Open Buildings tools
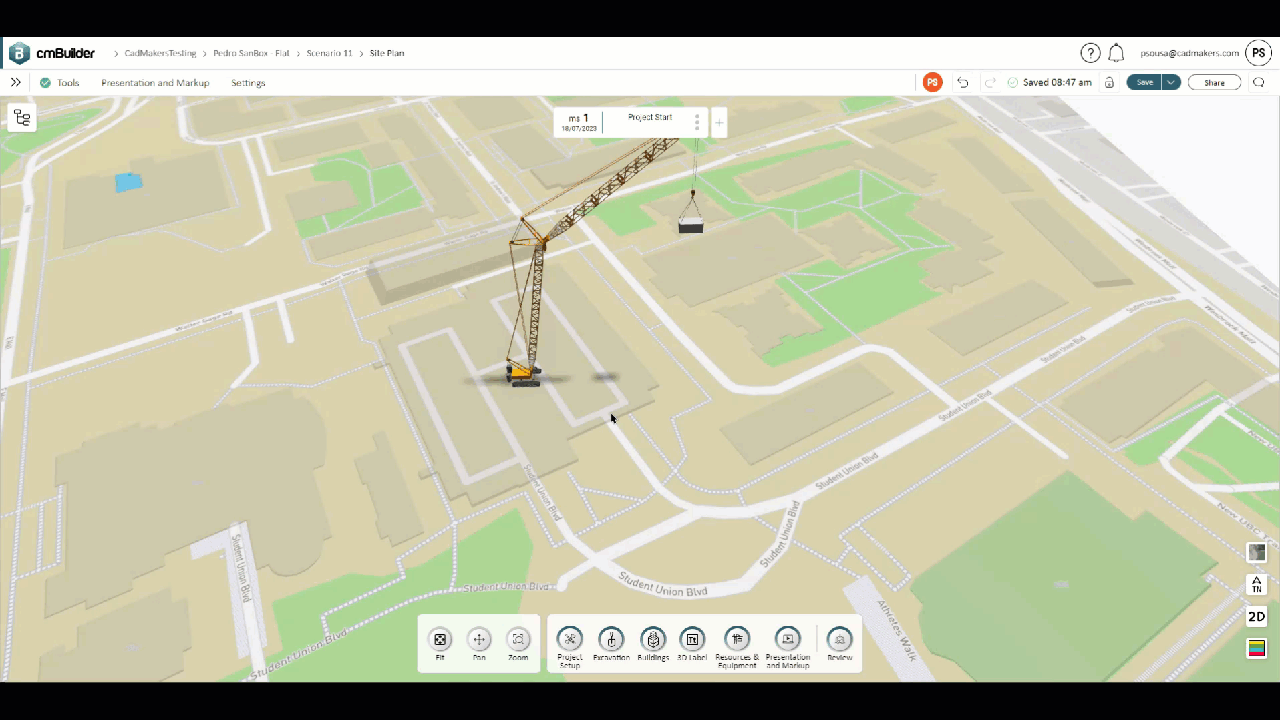The image size is (1280, 720). [x=653, y=643]
